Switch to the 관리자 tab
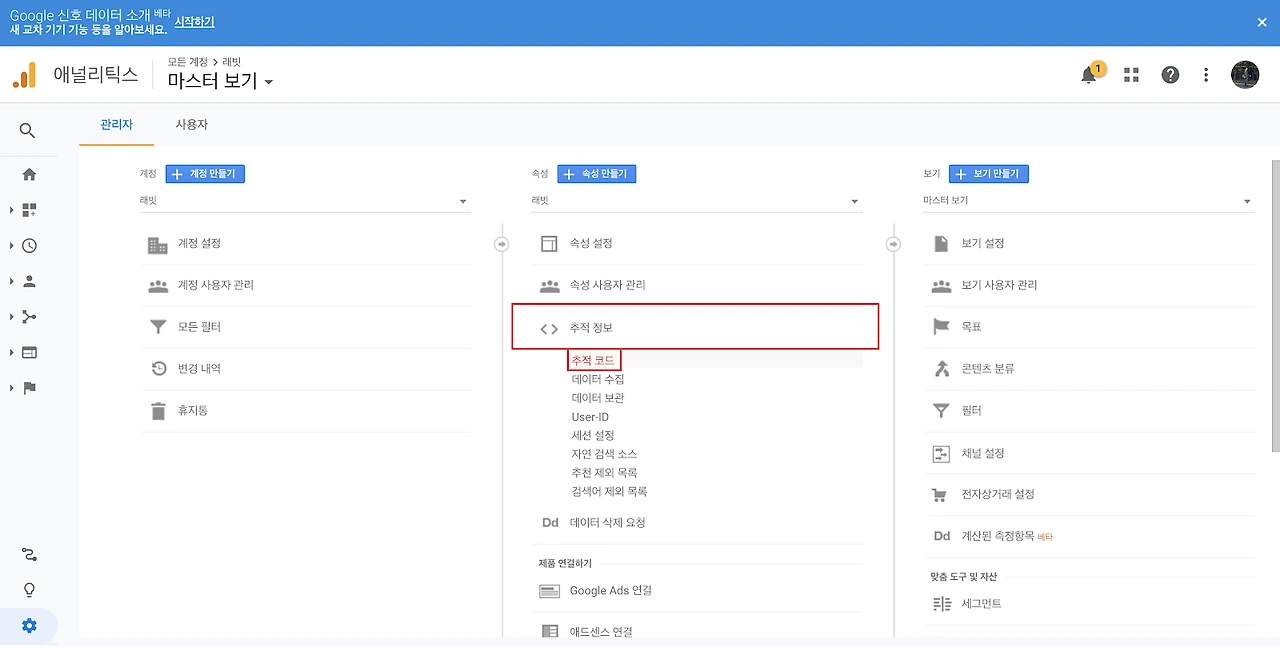 pos(116,125)
